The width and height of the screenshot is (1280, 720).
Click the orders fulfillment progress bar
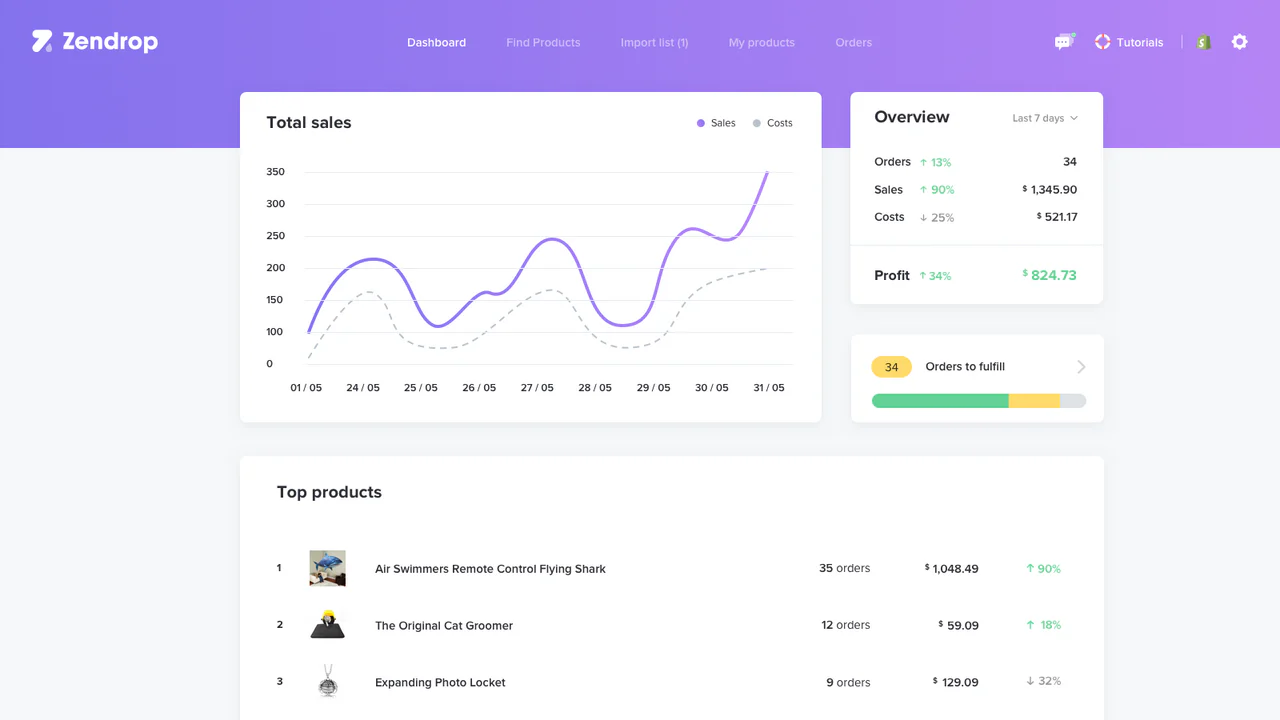click(978, 401)
